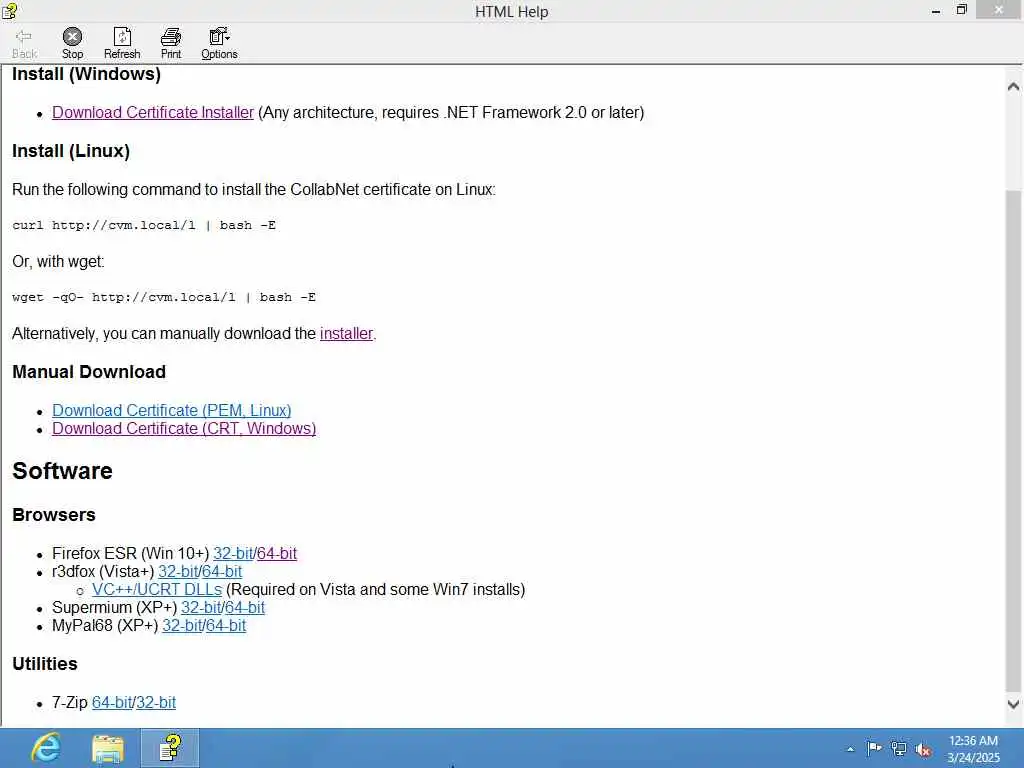The image size is (1024, 768).
Task: Refresh the help page
Action: pos(122,44)
